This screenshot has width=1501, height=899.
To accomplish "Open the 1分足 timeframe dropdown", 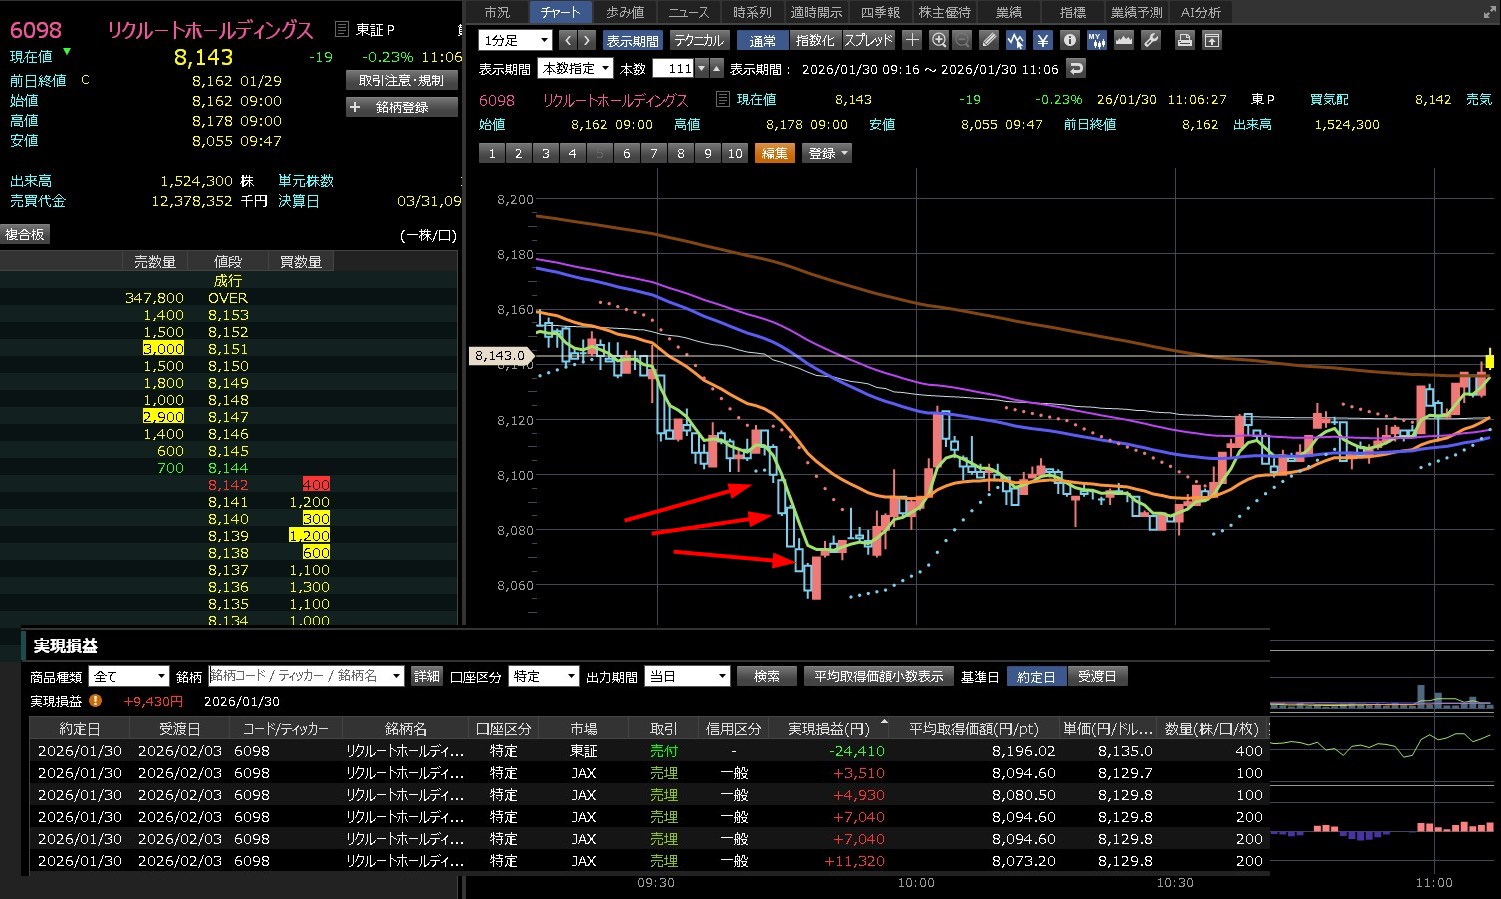I will [515, 40].
